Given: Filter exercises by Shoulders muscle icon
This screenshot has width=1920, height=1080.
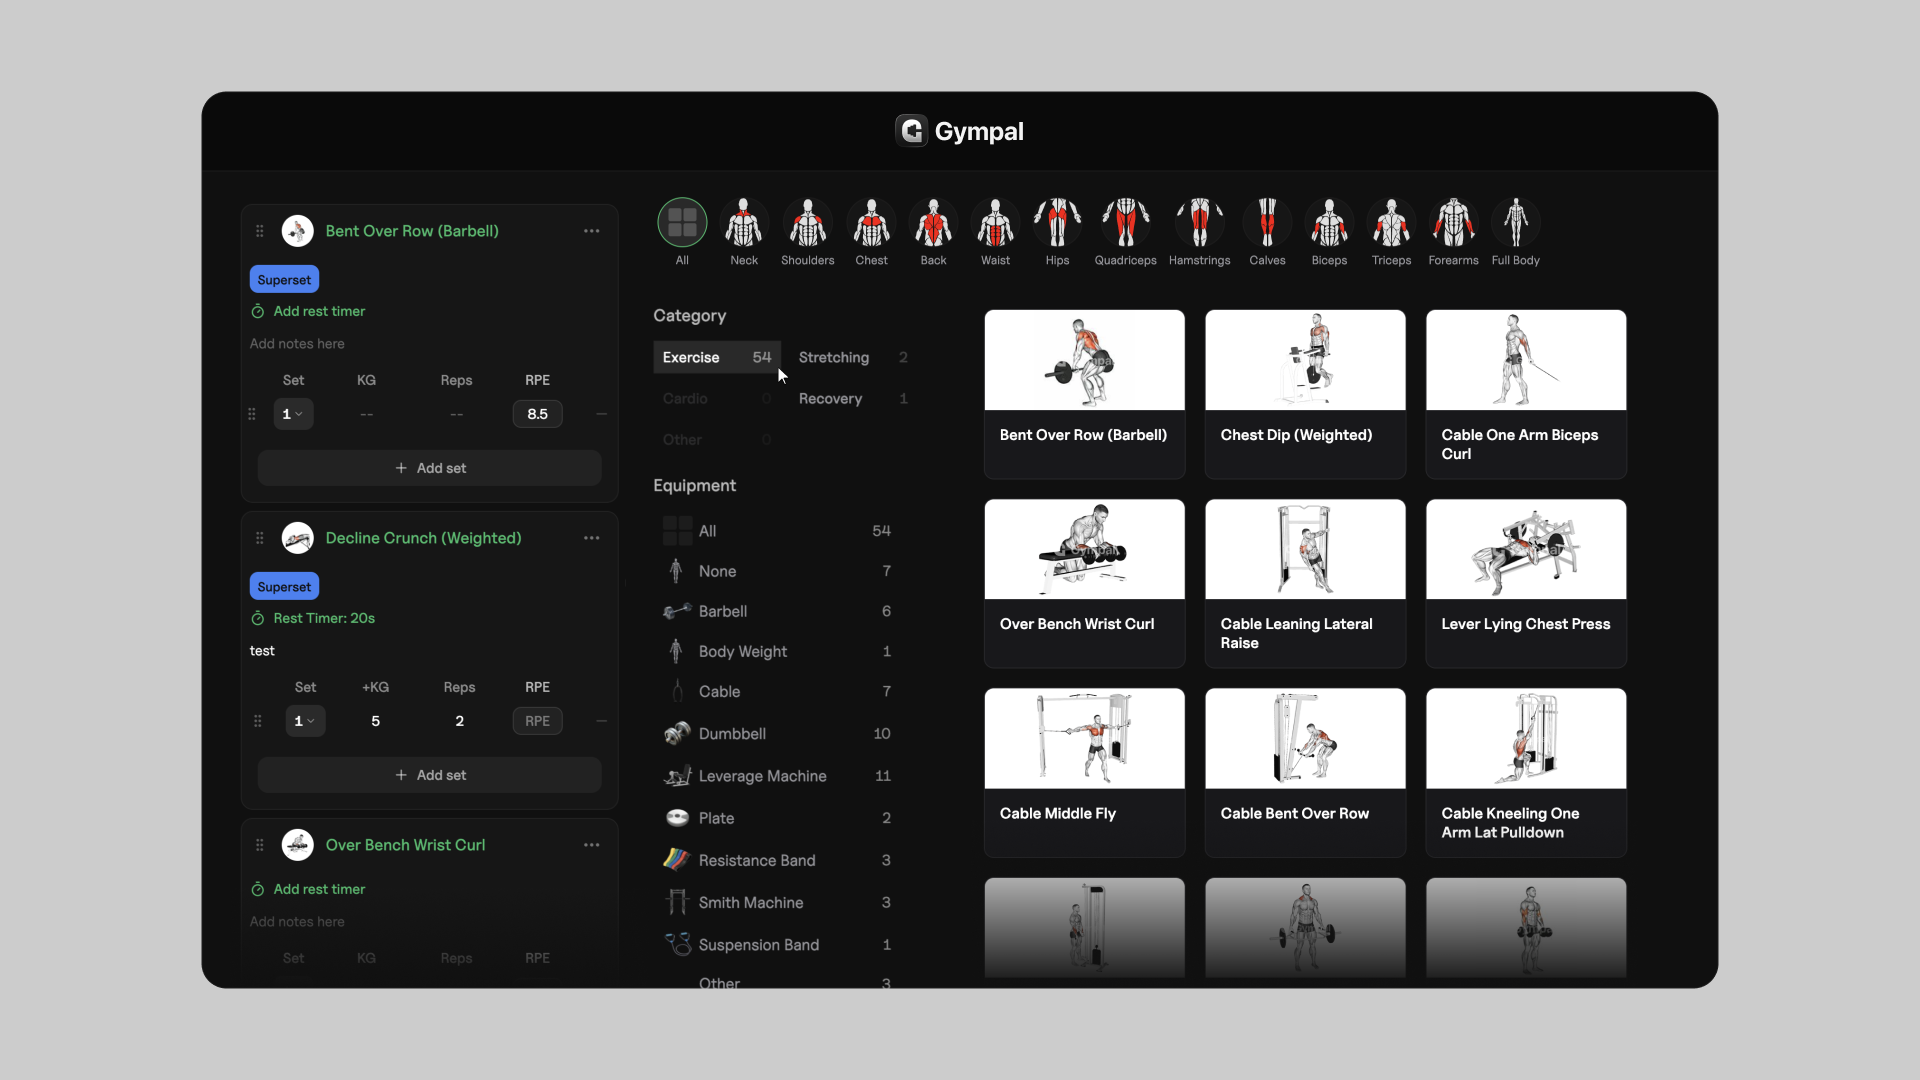Looking at the screenshot, I should click(808, 222).
